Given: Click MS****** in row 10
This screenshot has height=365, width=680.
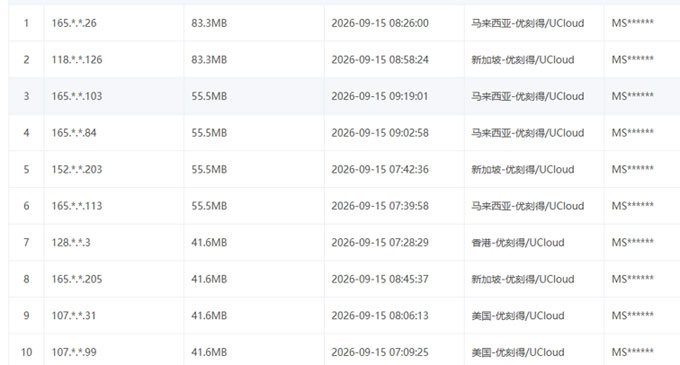Looking at the screenshot, I should [633, 352].
